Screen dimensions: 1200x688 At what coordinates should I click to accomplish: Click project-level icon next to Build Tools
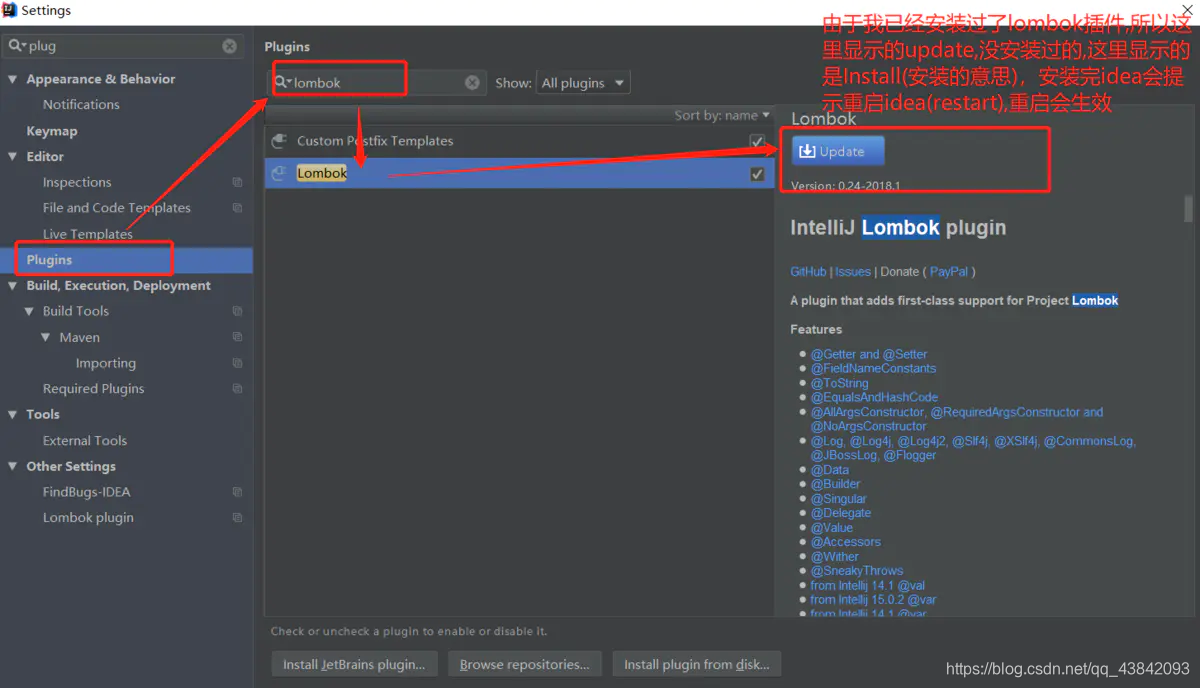(x=237, y=312)
